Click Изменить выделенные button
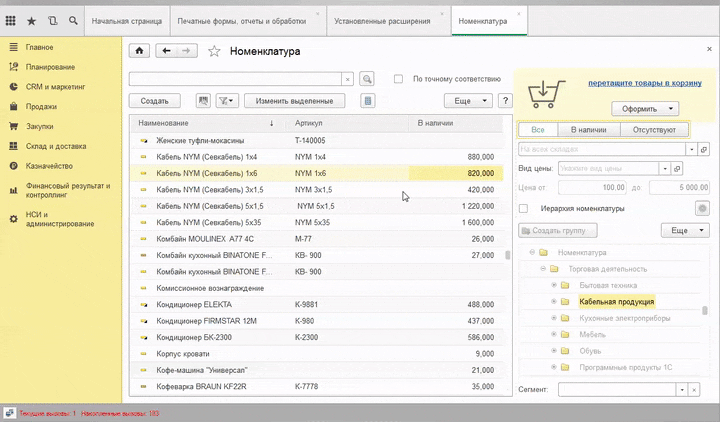Screen dimensions: 720x422 294,101
